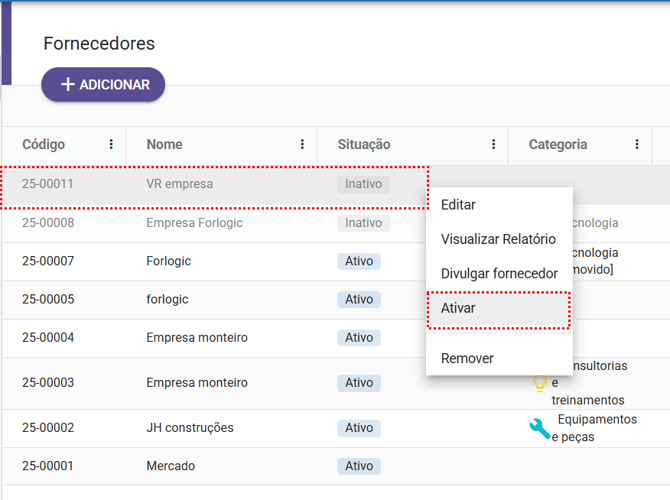Open the Situação column three-dot menu
Image resolution: width=670 pixels, height=500 pixels.
[x=493, y=145]
